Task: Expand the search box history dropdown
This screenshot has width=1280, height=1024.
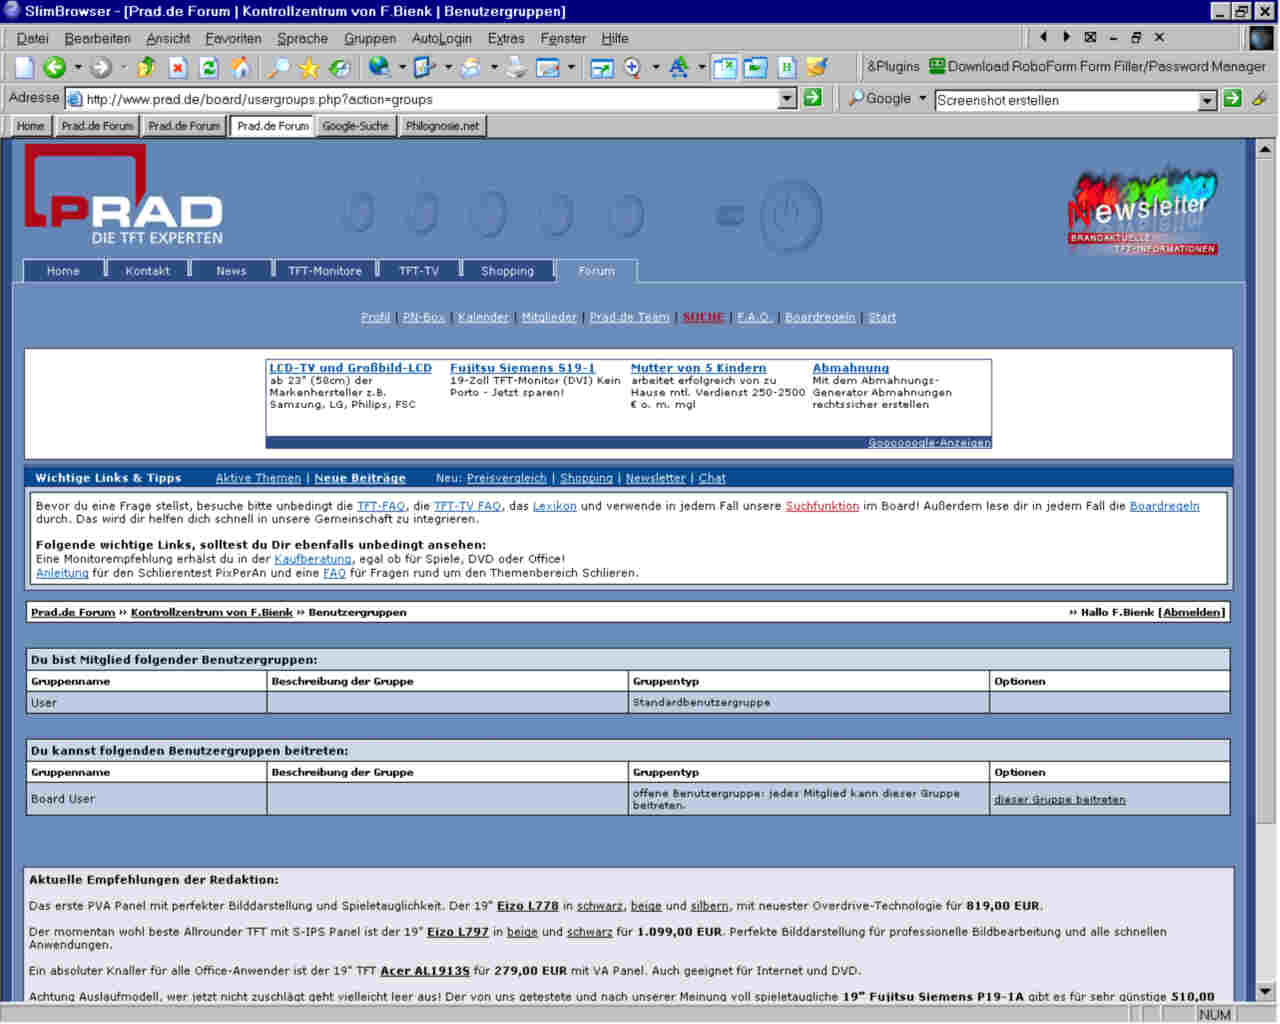Action: [x=1207, y=100]
